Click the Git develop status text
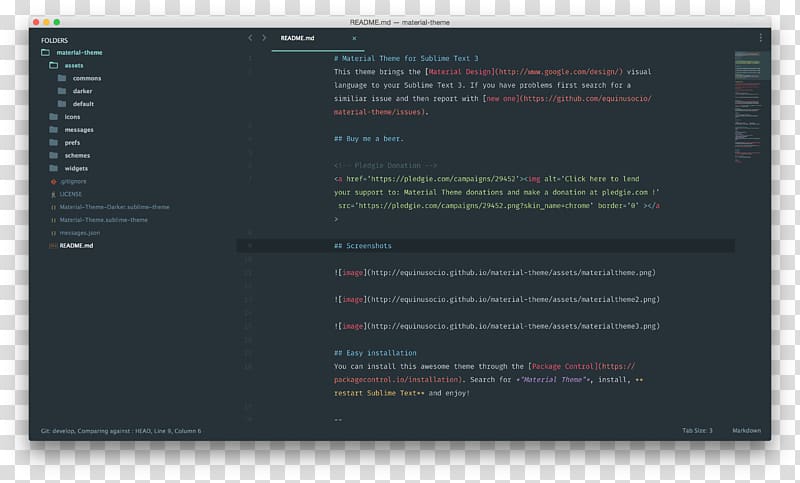The width and height of the screenshot is (800, 483). (121, 431)
